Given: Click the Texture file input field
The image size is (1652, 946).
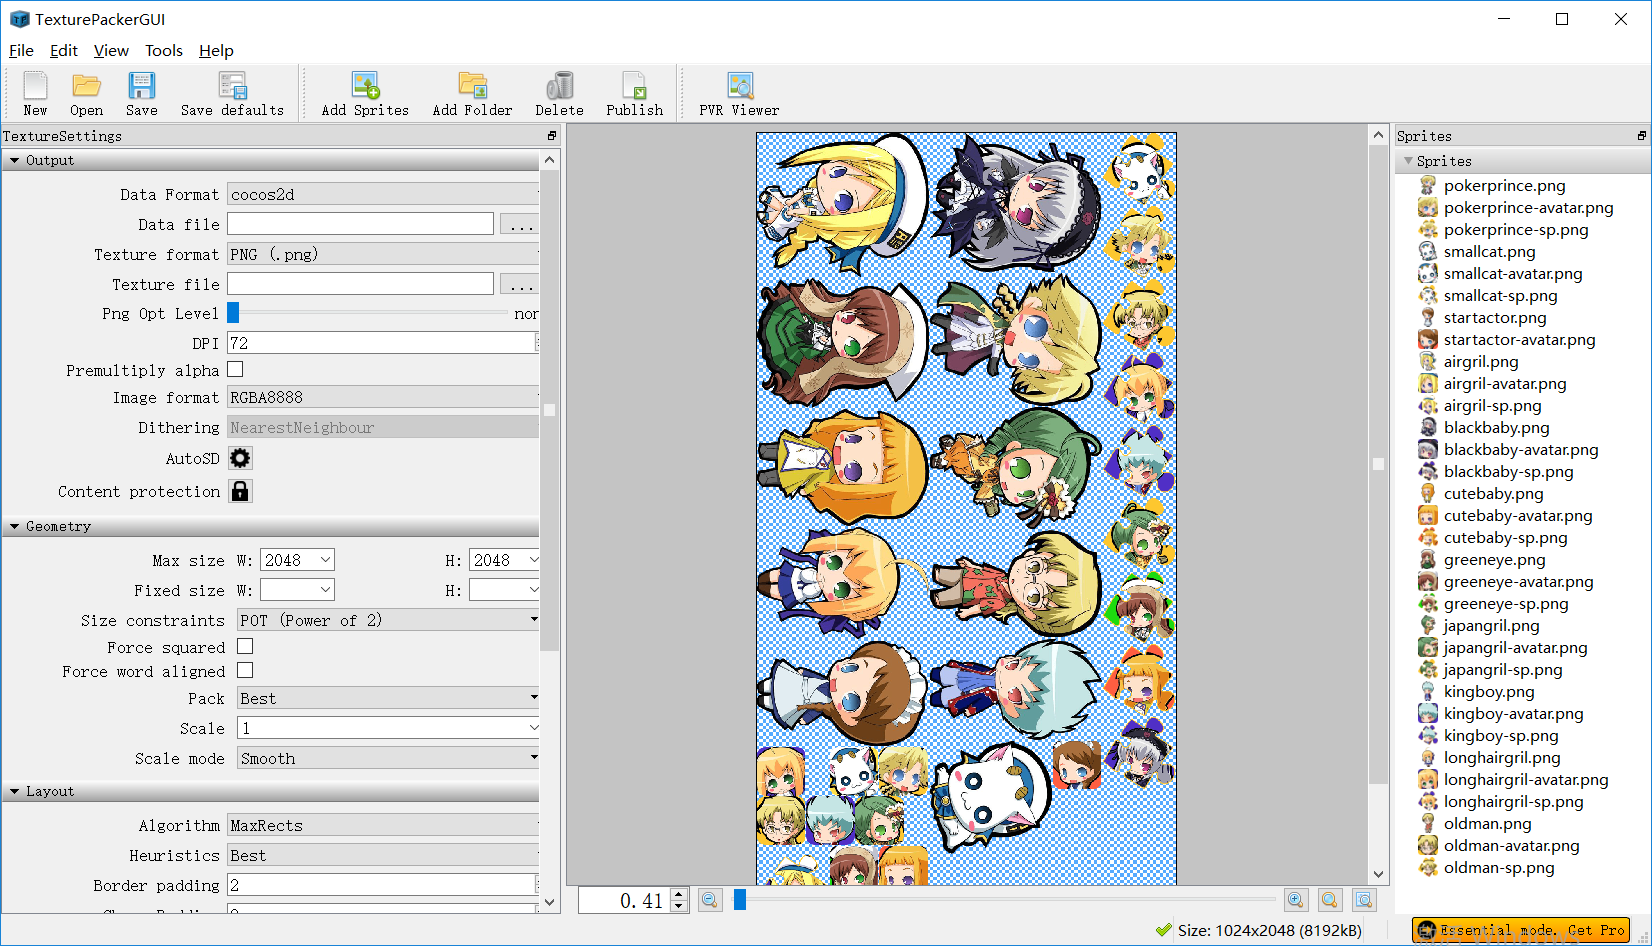Looking at the screenshot, I should pyautogui.click(x=360, y=284).
